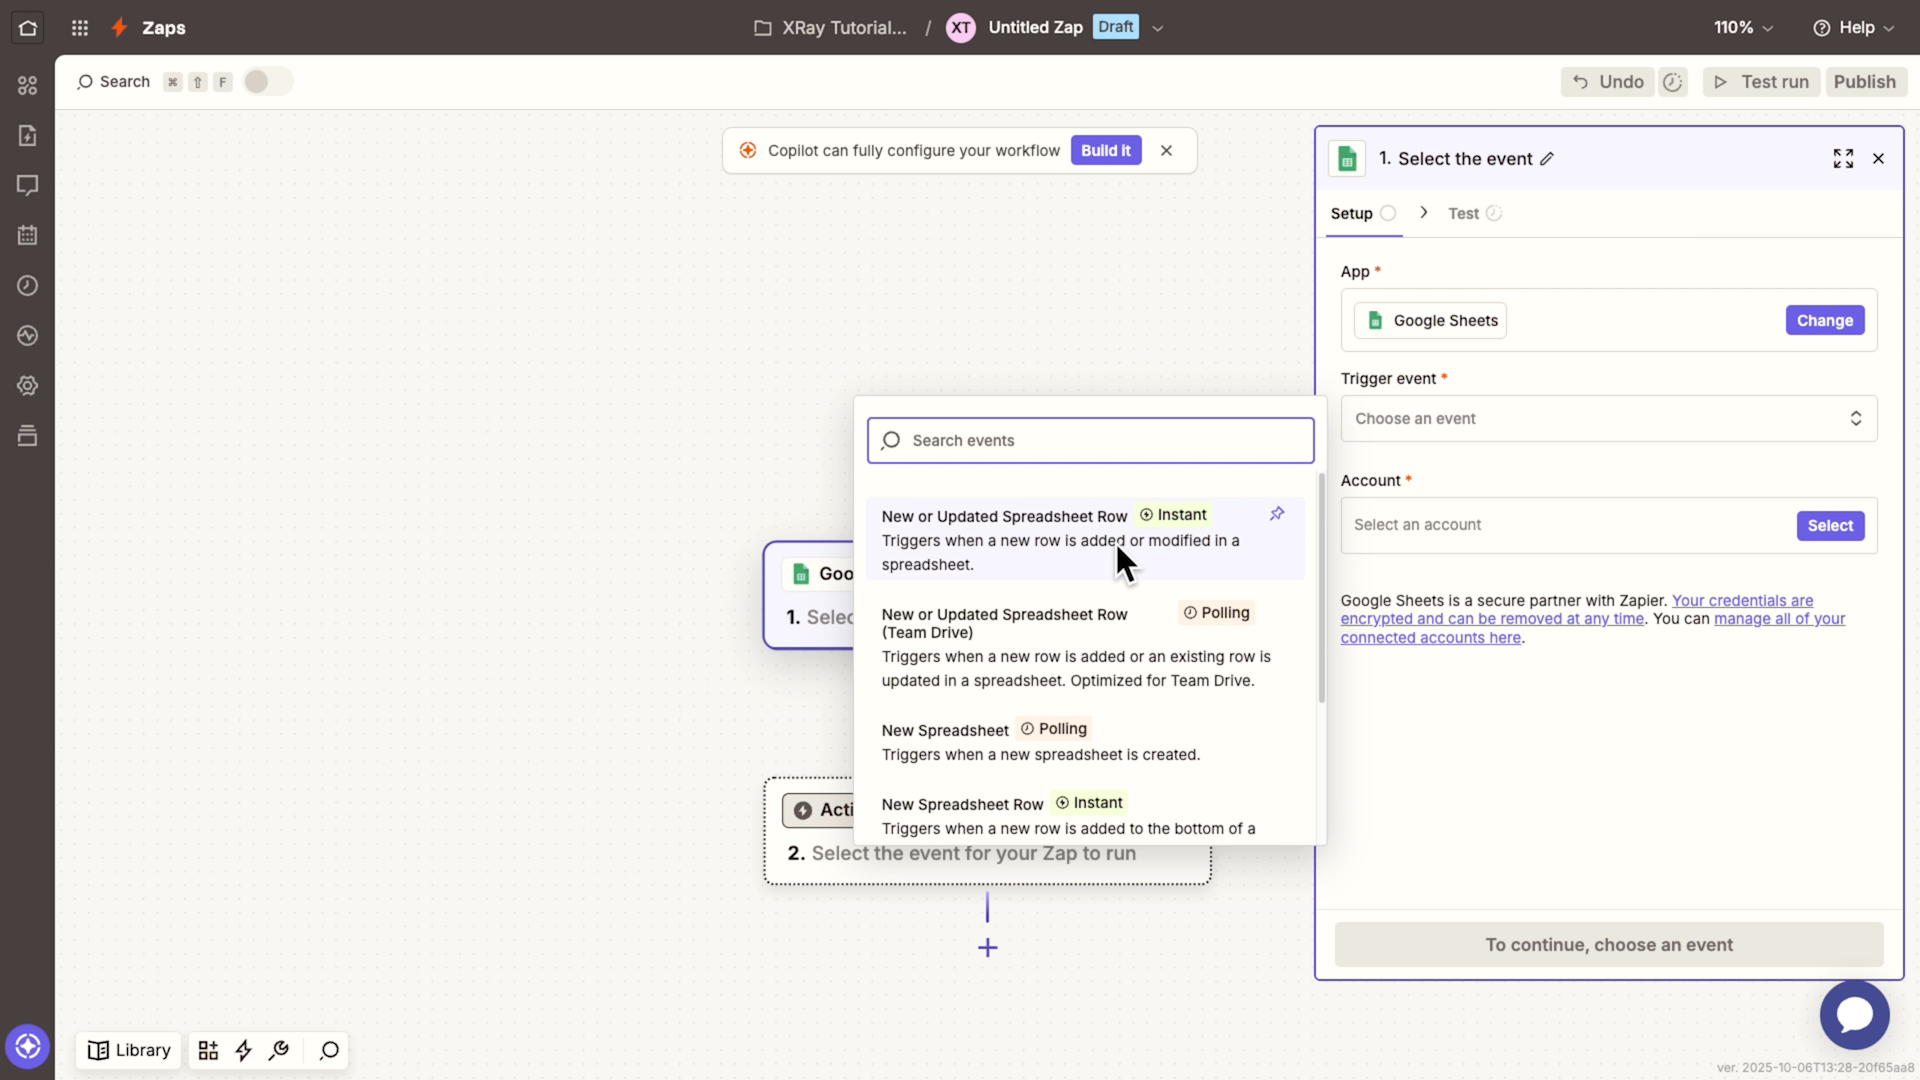Click the add-step grid icon in bottom toolbar
1920x1080 pixels.
pos(208,1051)
